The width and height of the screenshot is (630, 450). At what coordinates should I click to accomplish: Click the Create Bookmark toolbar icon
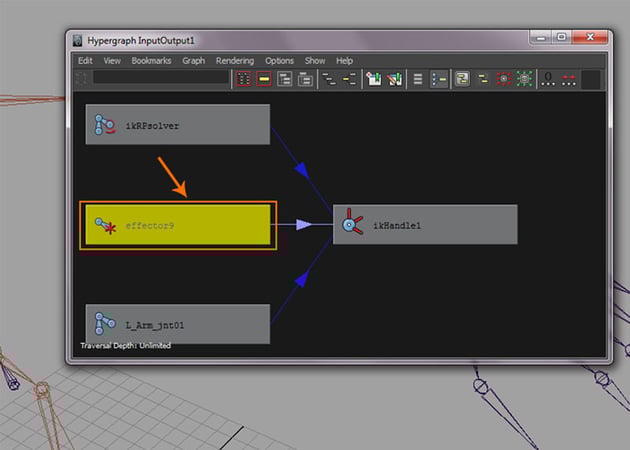click(x=375, y=78)
